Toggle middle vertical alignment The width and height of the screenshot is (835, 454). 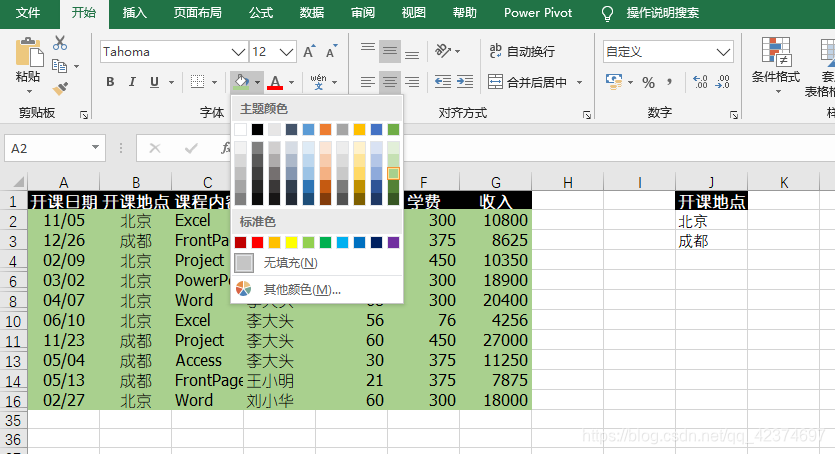coord(390,51)
